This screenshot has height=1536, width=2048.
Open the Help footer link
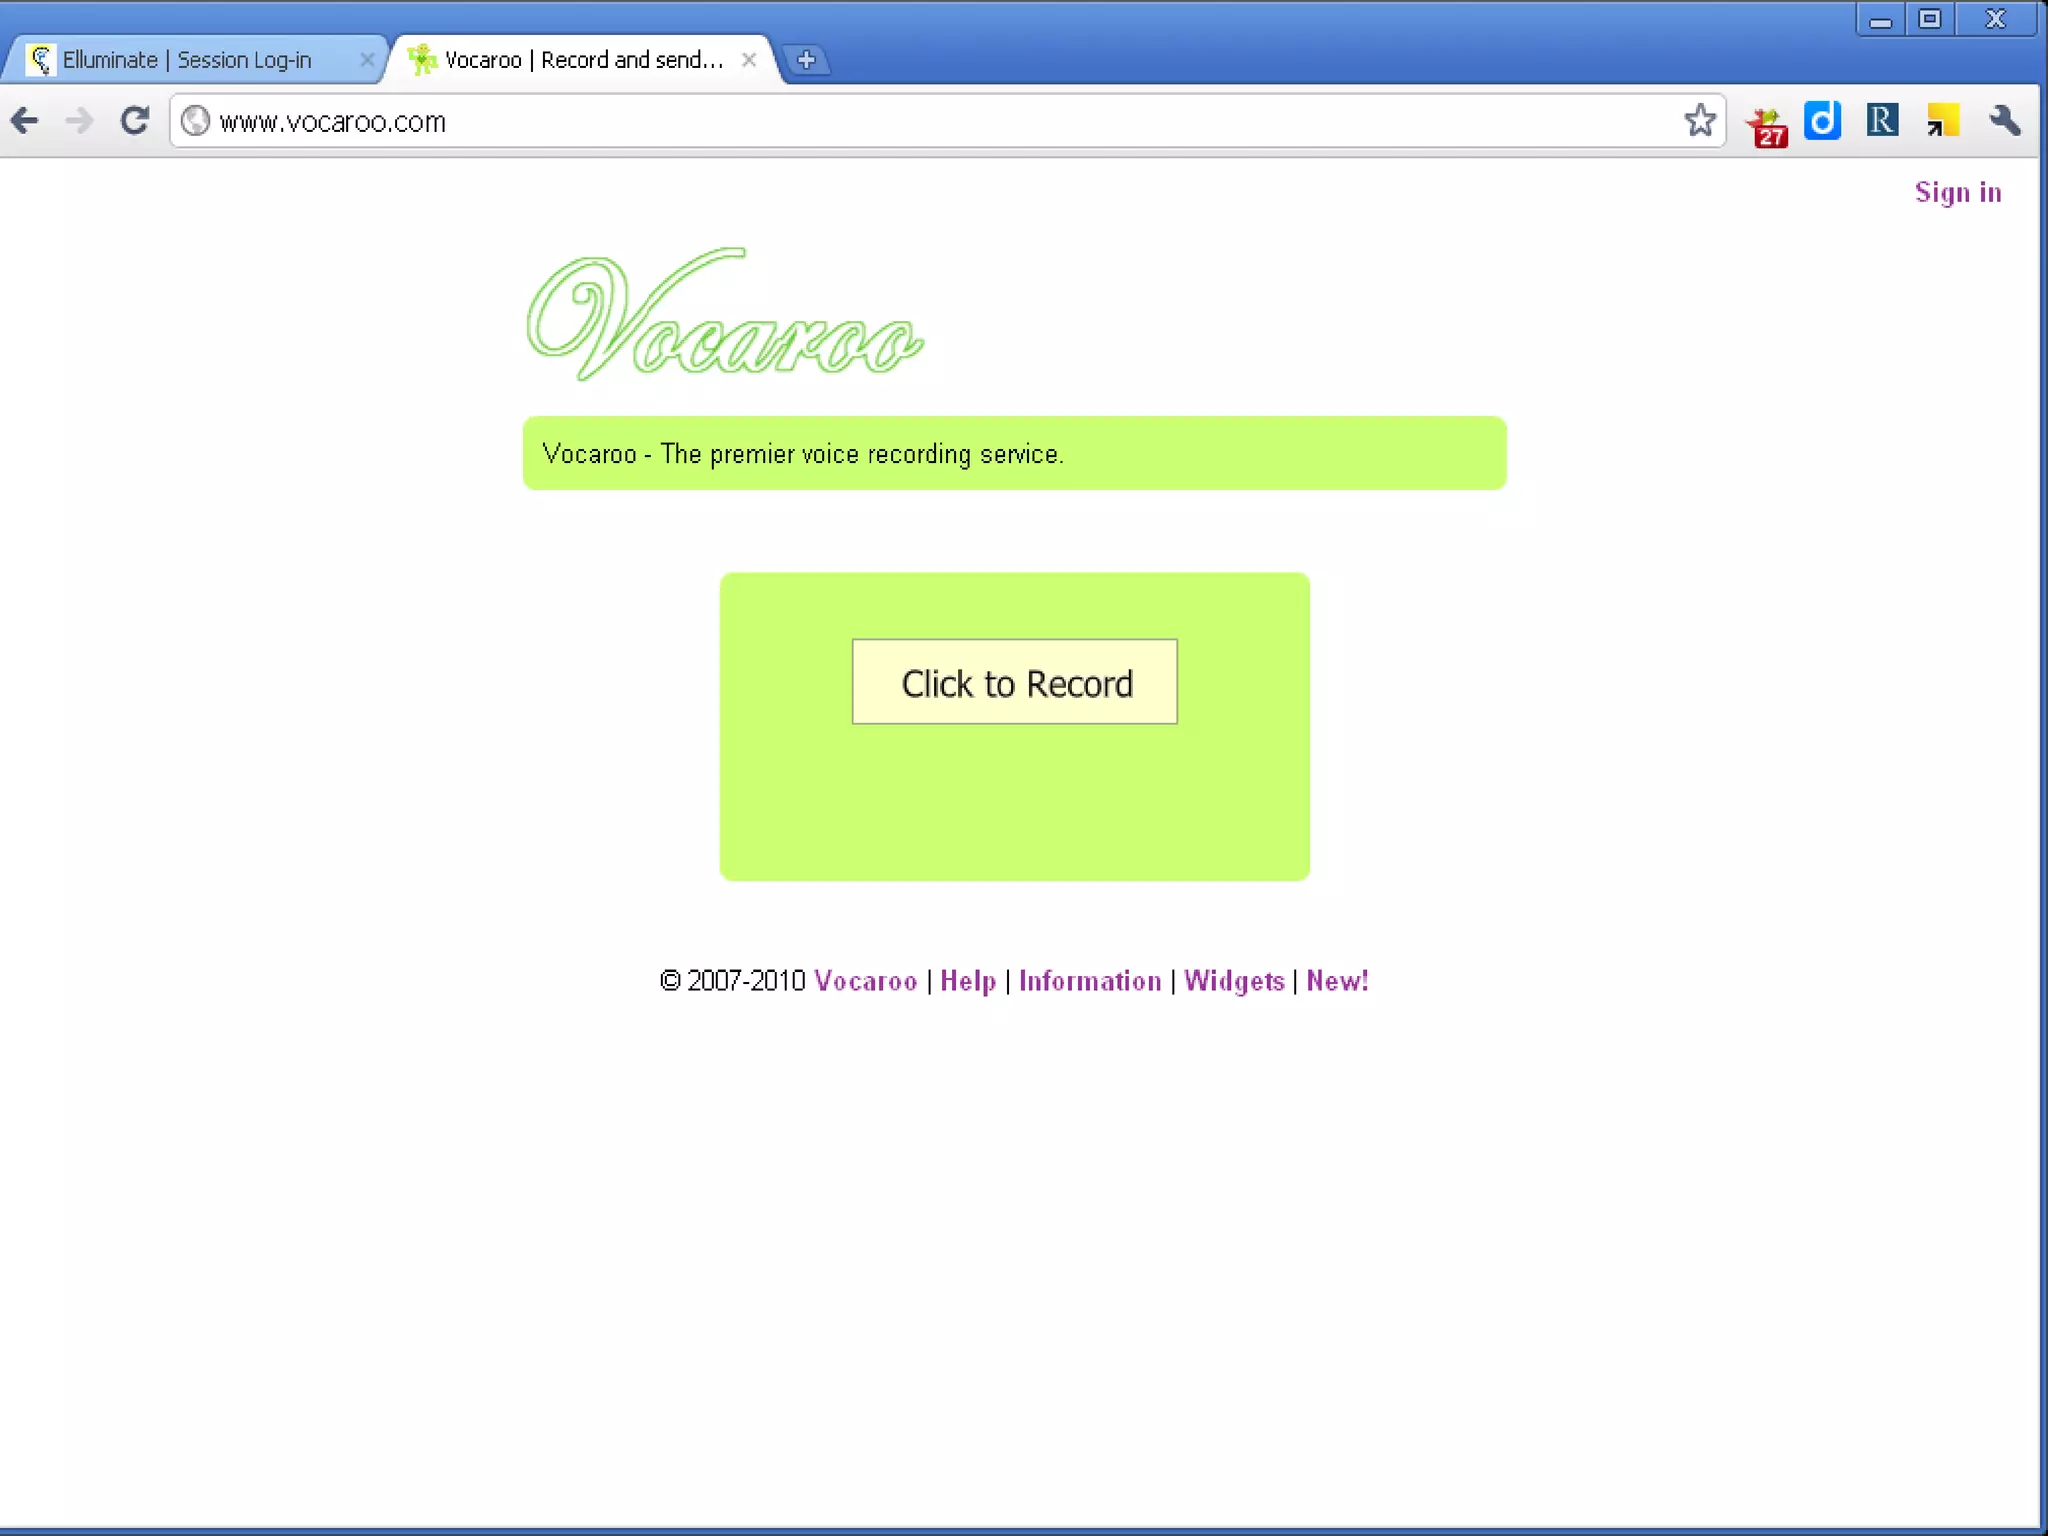point(967,981)
